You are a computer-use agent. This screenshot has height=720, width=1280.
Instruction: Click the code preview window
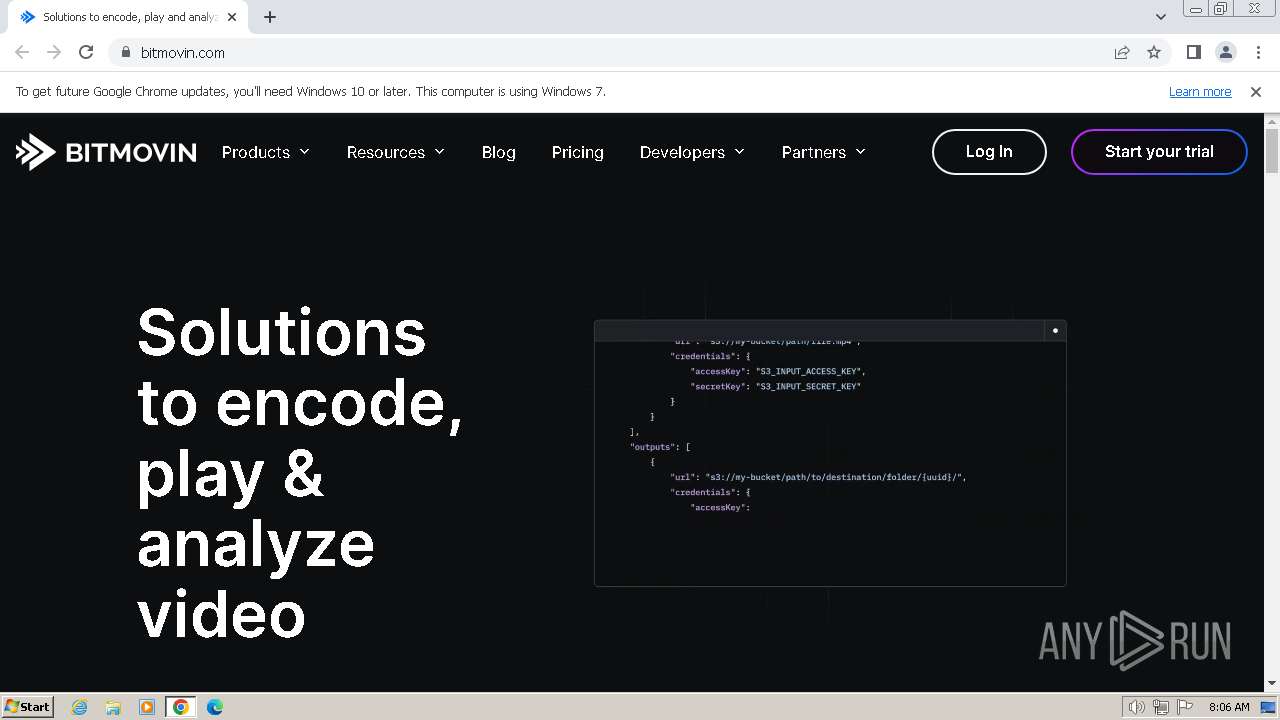[x=830, y=453]
